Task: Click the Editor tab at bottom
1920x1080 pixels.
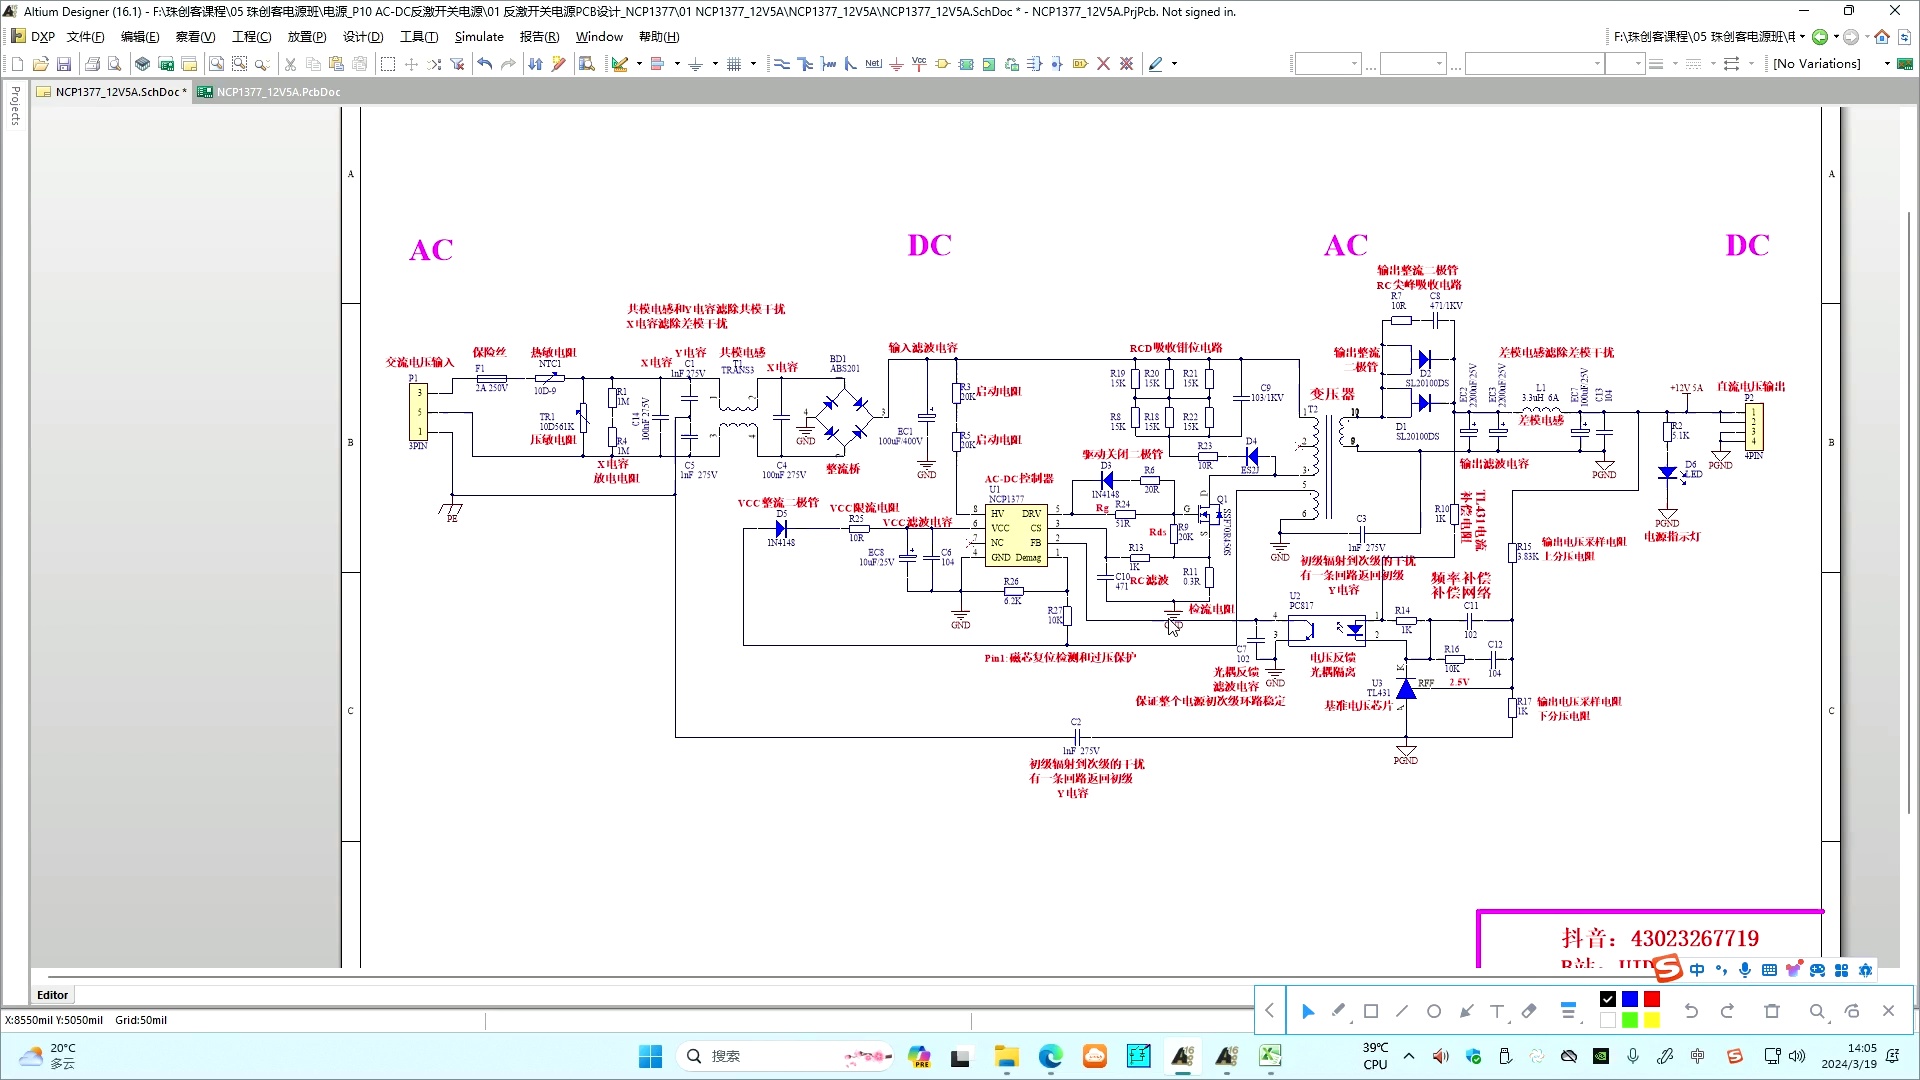Action: 52,995
